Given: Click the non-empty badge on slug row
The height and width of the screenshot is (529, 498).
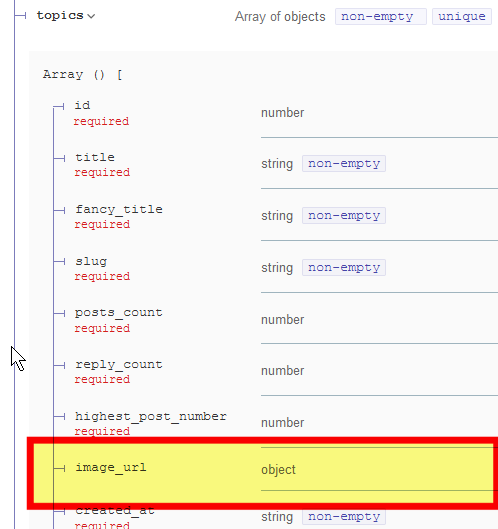Looking at the screenshot, I should pyautogui.click(x=344, y=268).
